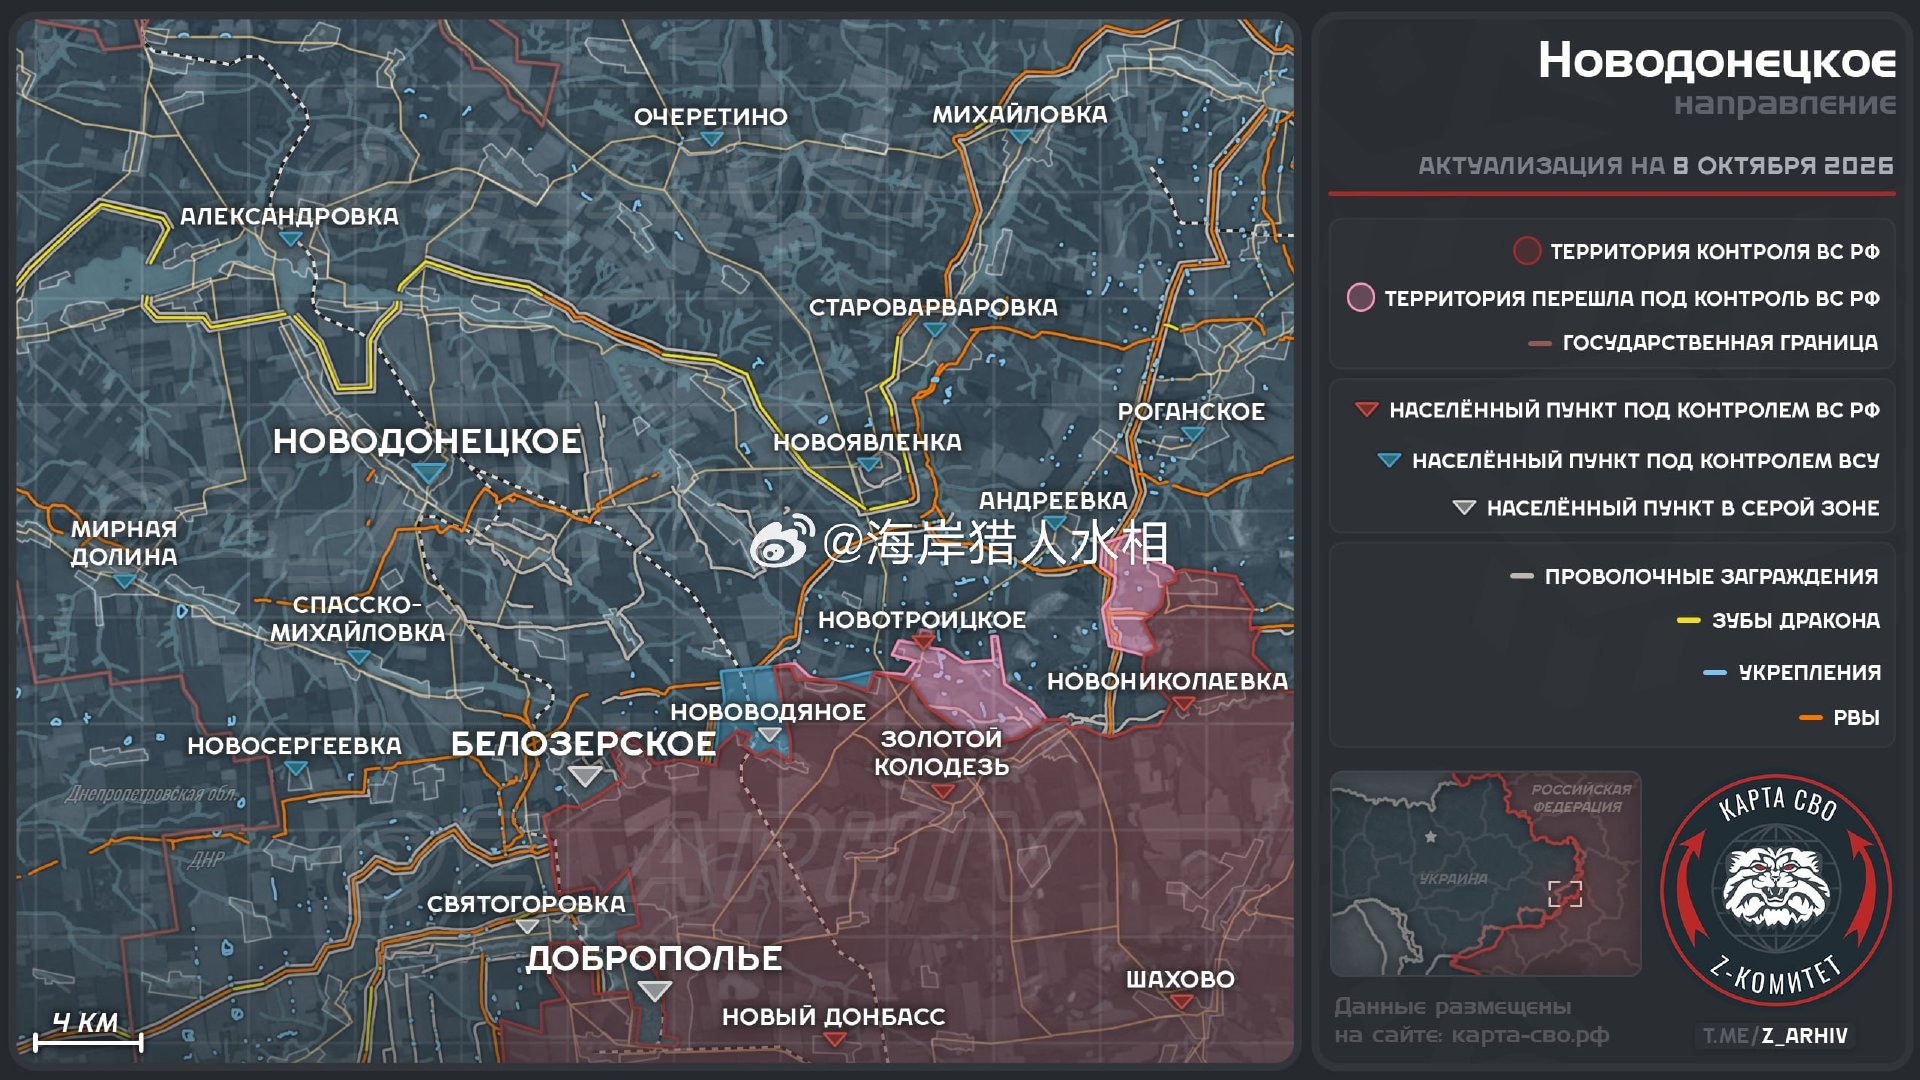The image size is (1920, 1080).
Task: Click the yellow Зубы дракона legend line
Action: tap(1689, 621)
